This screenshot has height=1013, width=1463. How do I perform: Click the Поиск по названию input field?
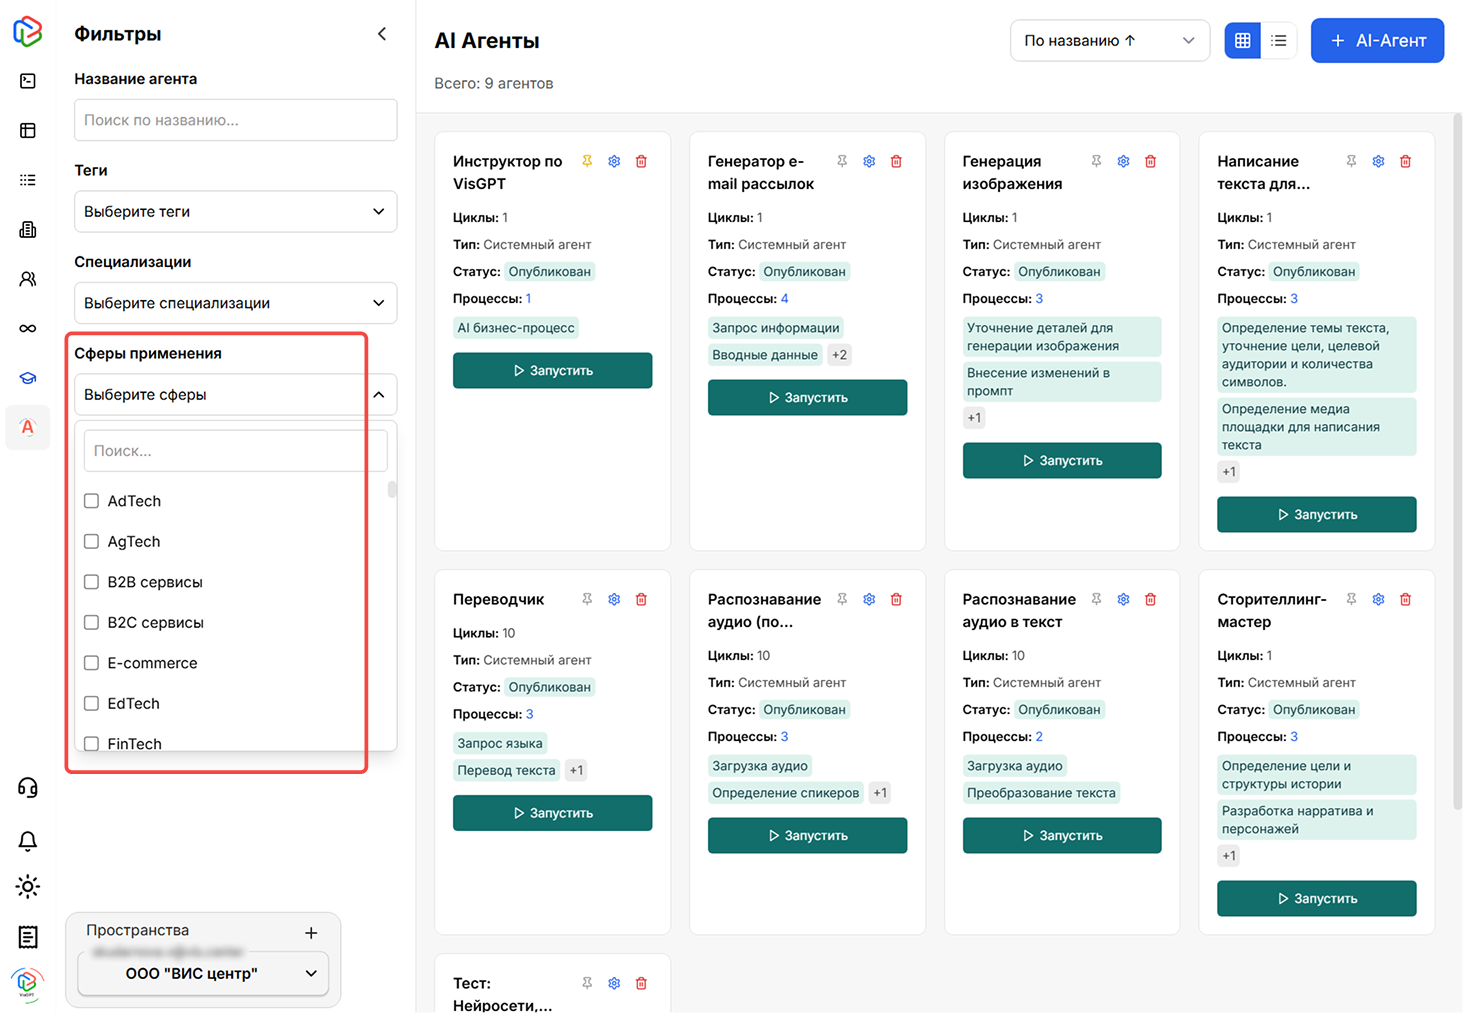click(x=235, y=120)
